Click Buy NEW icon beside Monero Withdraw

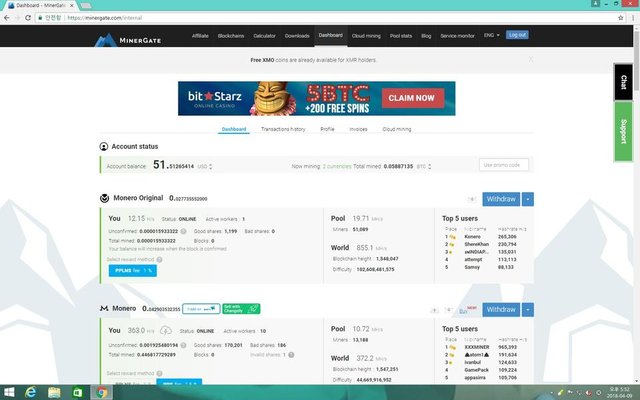467,310
